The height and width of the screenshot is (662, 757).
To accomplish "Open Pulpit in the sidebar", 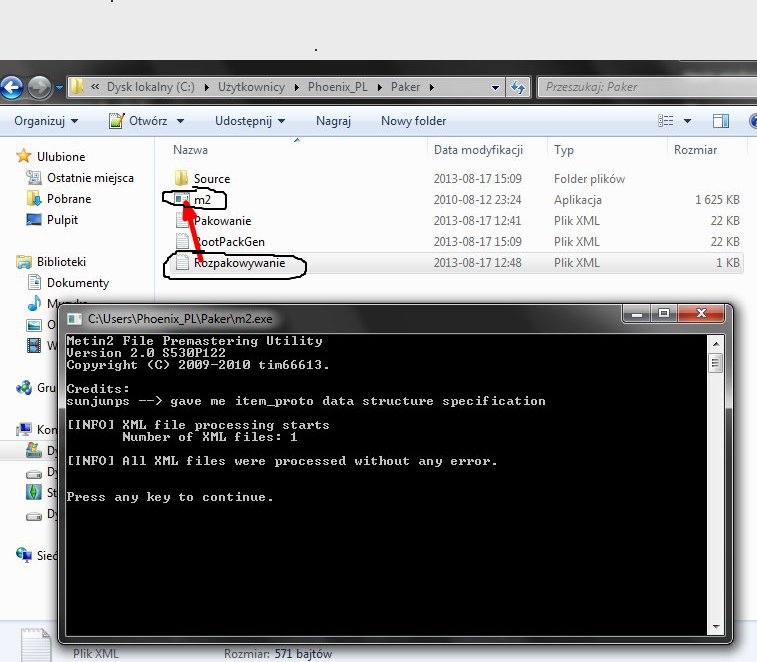I will (x=62, y=220).
